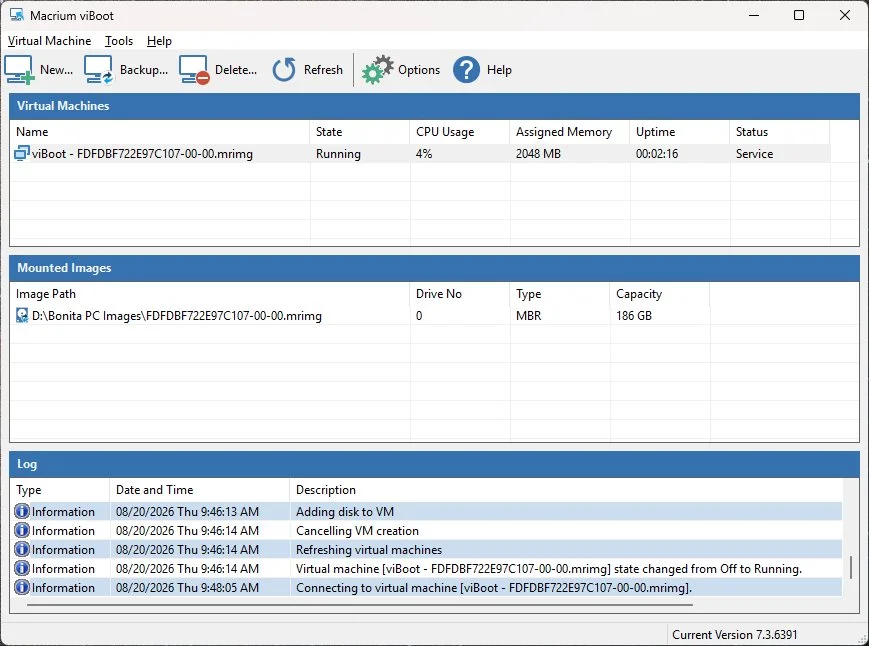
Task: Click the Delete virtual machine icon
Action: click(194, 70)
